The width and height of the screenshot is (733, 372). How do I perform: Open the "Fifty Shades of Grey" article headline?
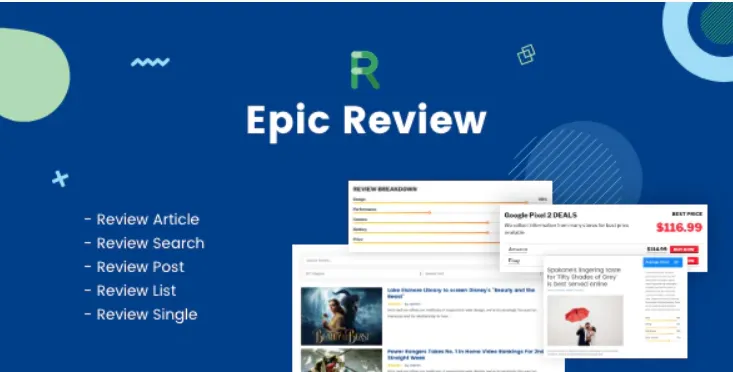(584, 277)
